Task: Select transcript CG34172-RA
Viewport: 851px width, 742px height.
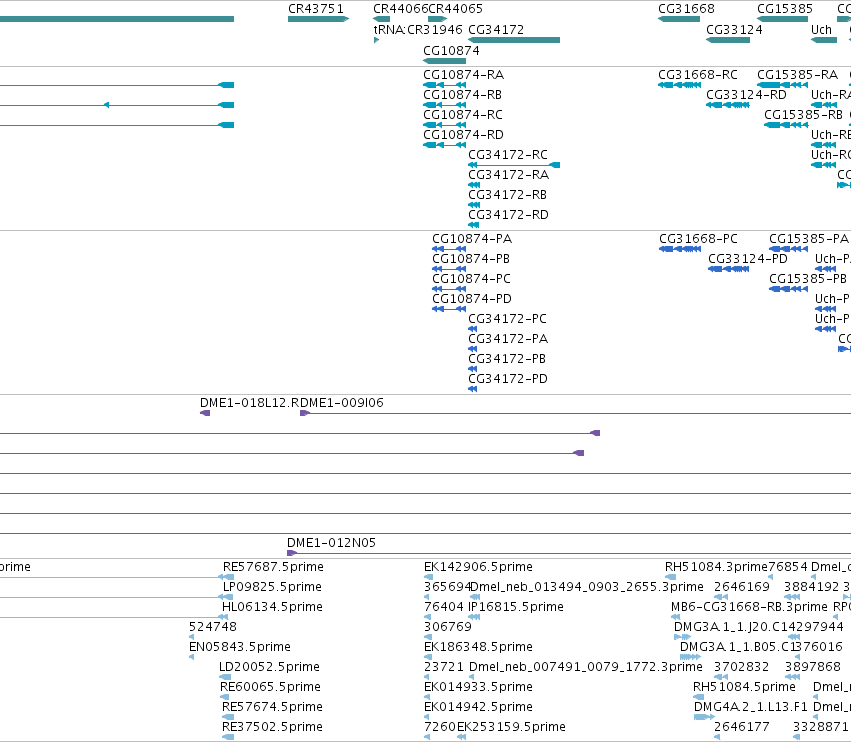Action: (x=509, y=175)
